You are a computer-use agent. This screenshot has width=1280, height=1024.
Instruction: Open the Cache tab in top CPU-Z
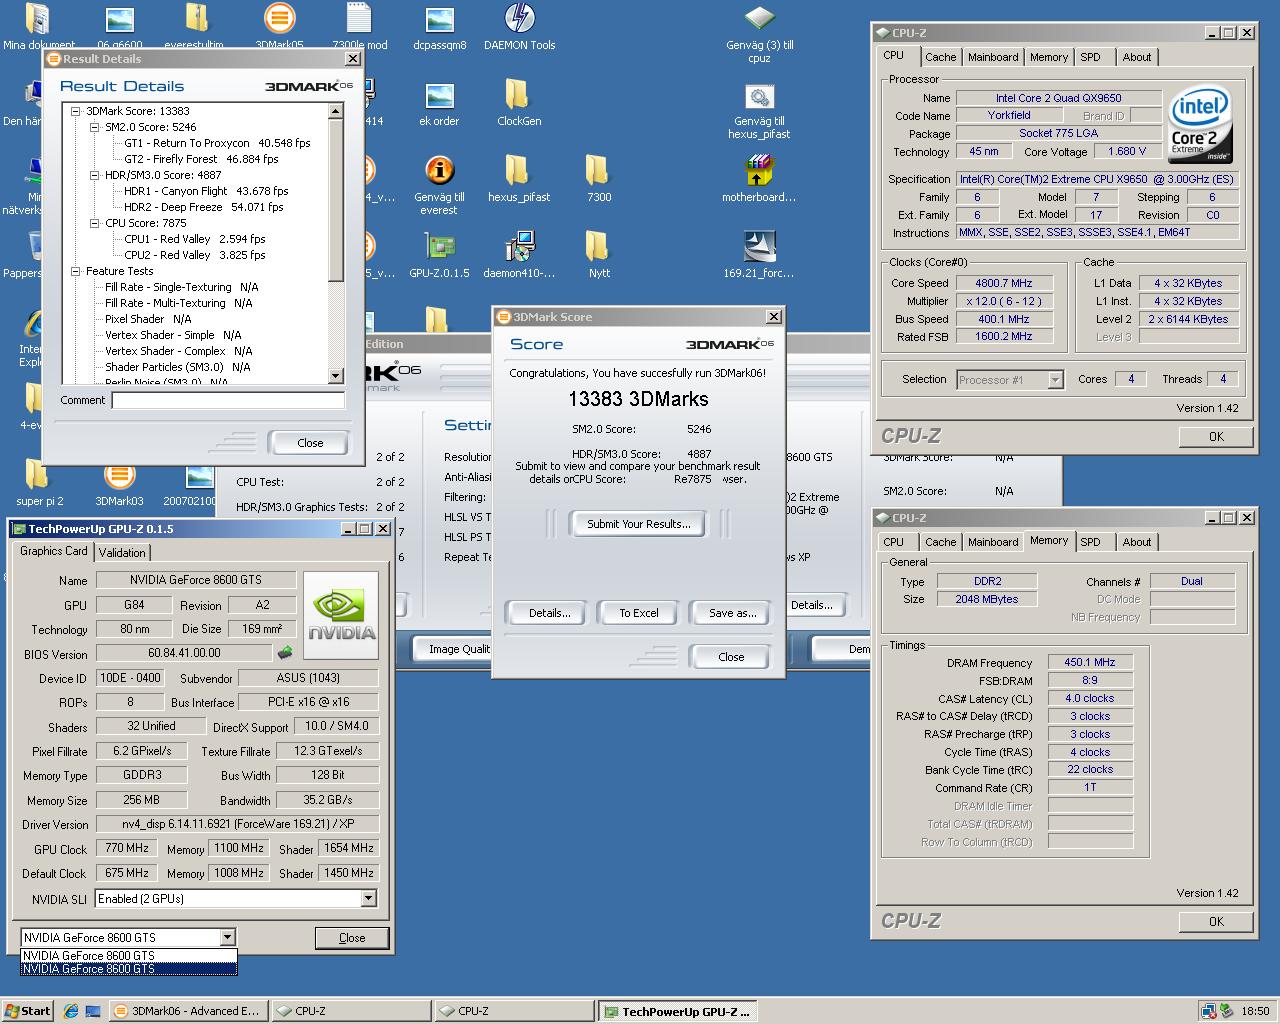click(940, 57)
